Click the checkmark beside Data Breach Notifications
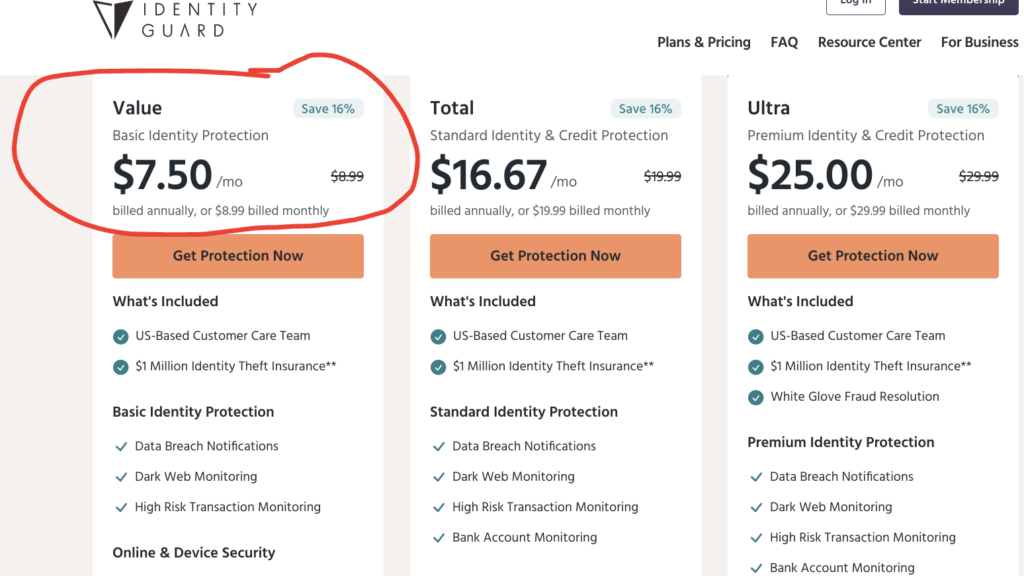The width and height of the screenshot is (1024, 576). coord(120,446)
